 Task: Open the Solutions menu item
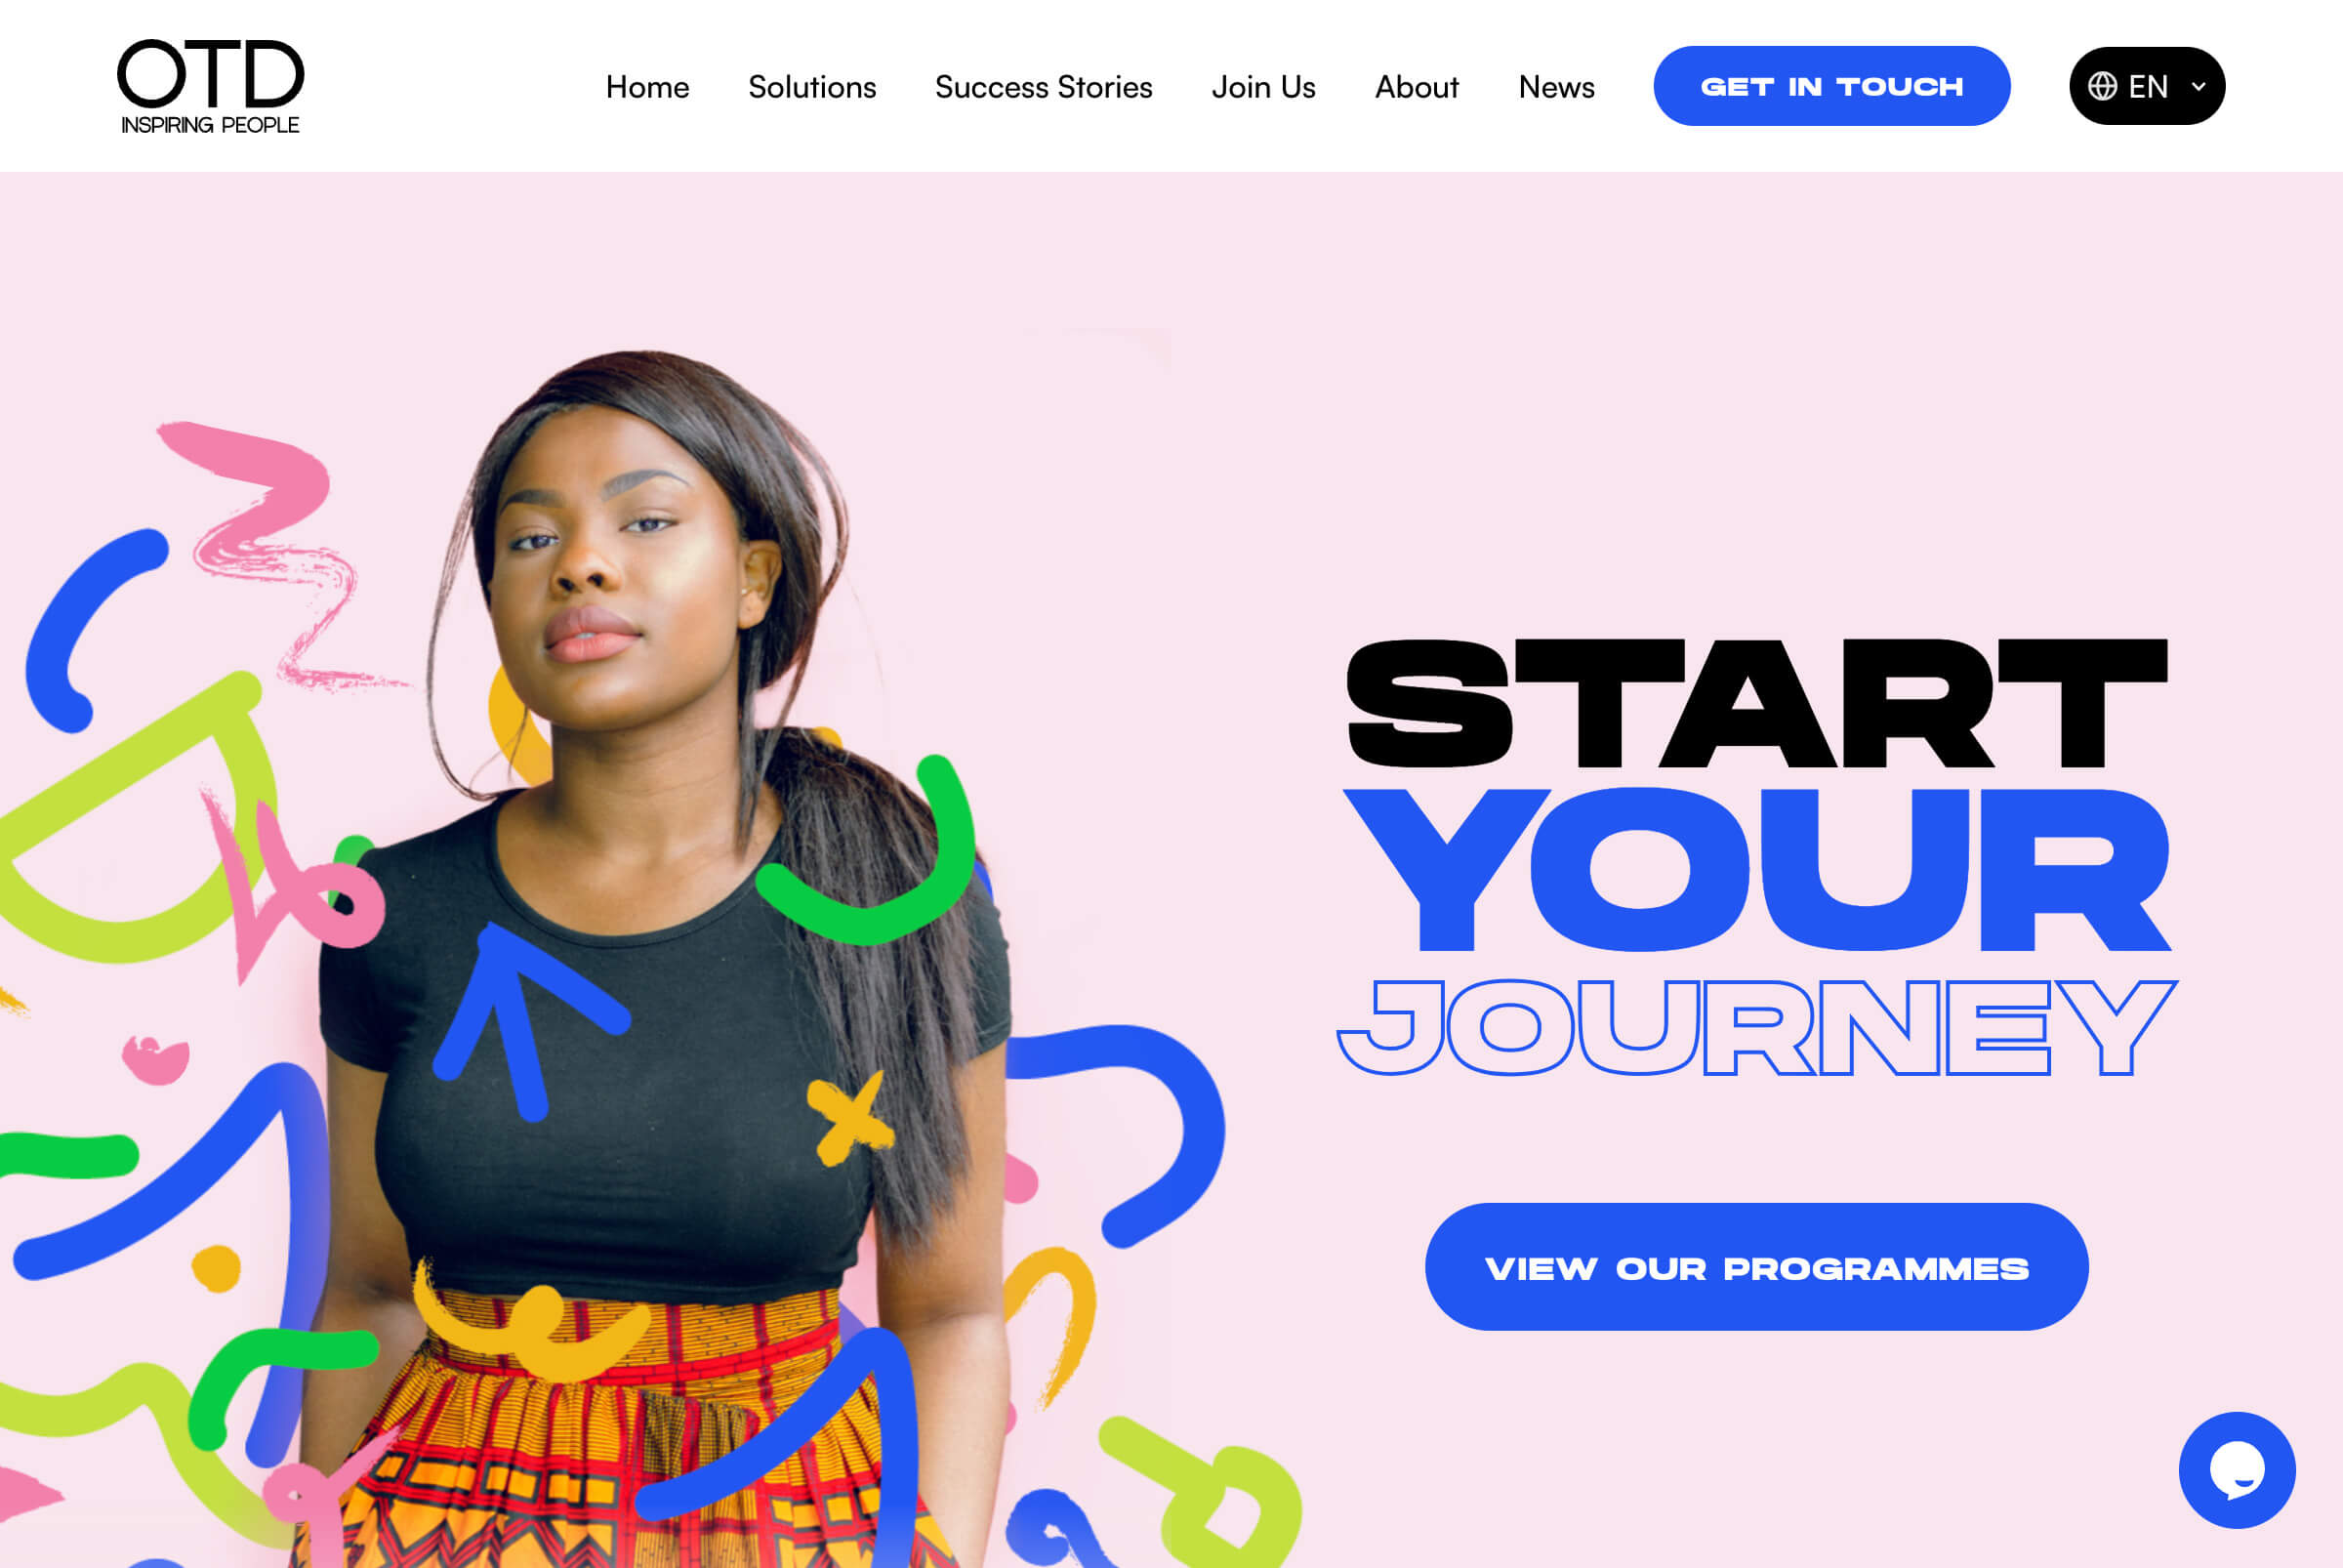pyautogui.click(x=812, y=87)
